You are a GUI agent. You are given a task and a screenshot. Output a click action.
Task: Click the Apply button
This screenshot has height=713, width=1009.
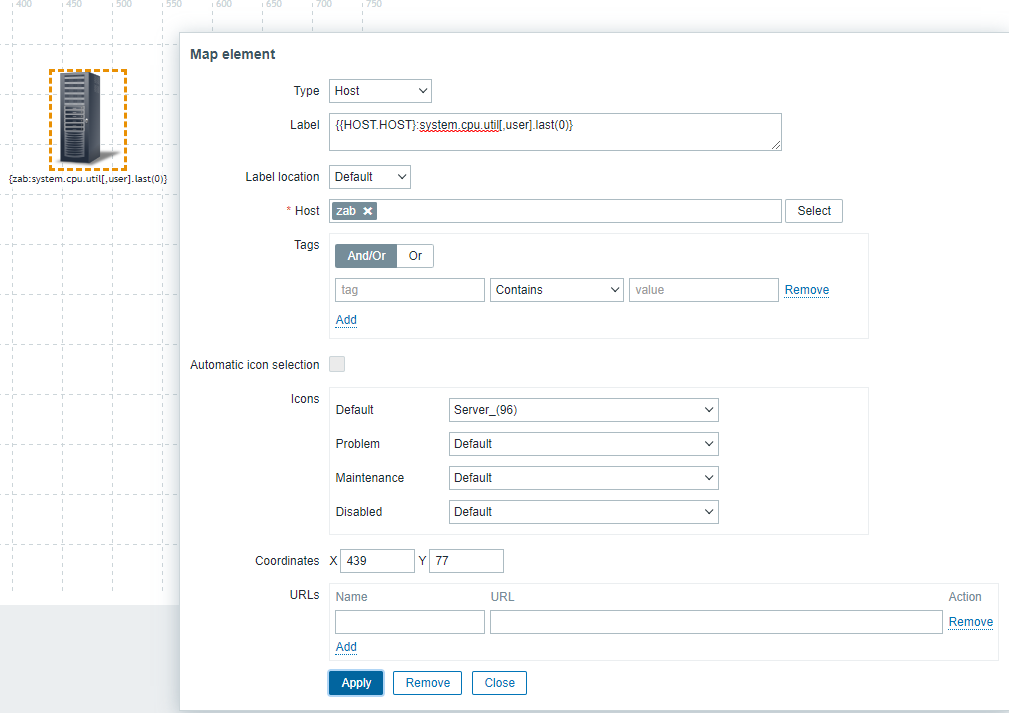(356, 683)
